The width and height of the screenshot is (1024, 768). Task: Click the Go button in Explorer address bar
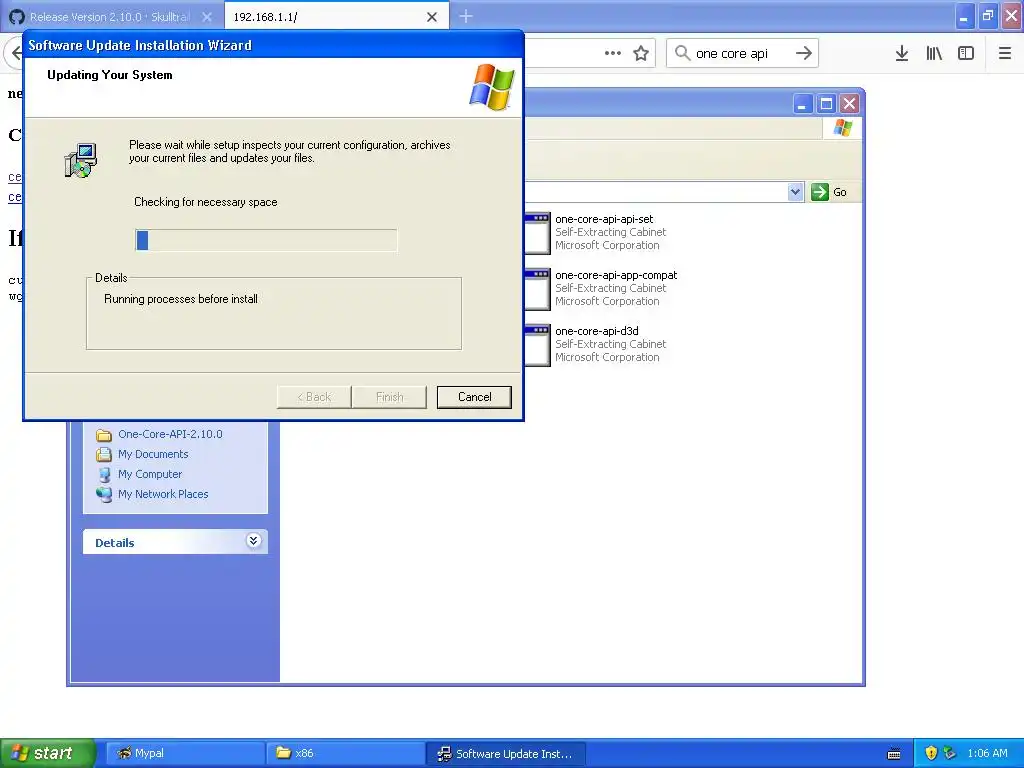829,192
